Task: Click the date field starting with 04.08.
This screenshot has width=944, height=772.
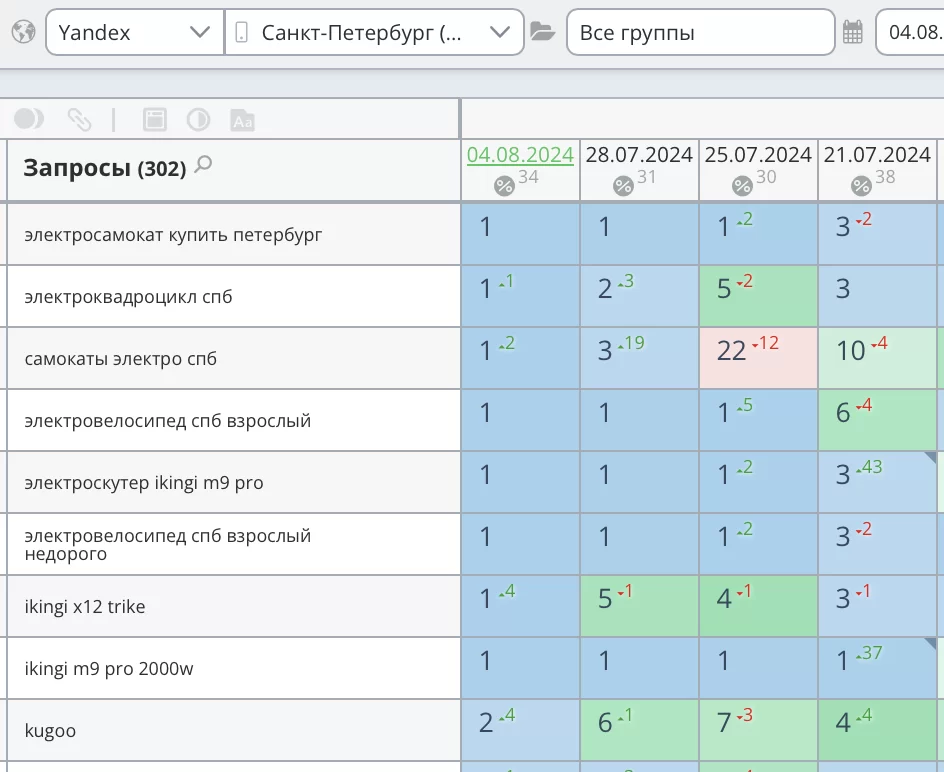Action: [910, 32]
